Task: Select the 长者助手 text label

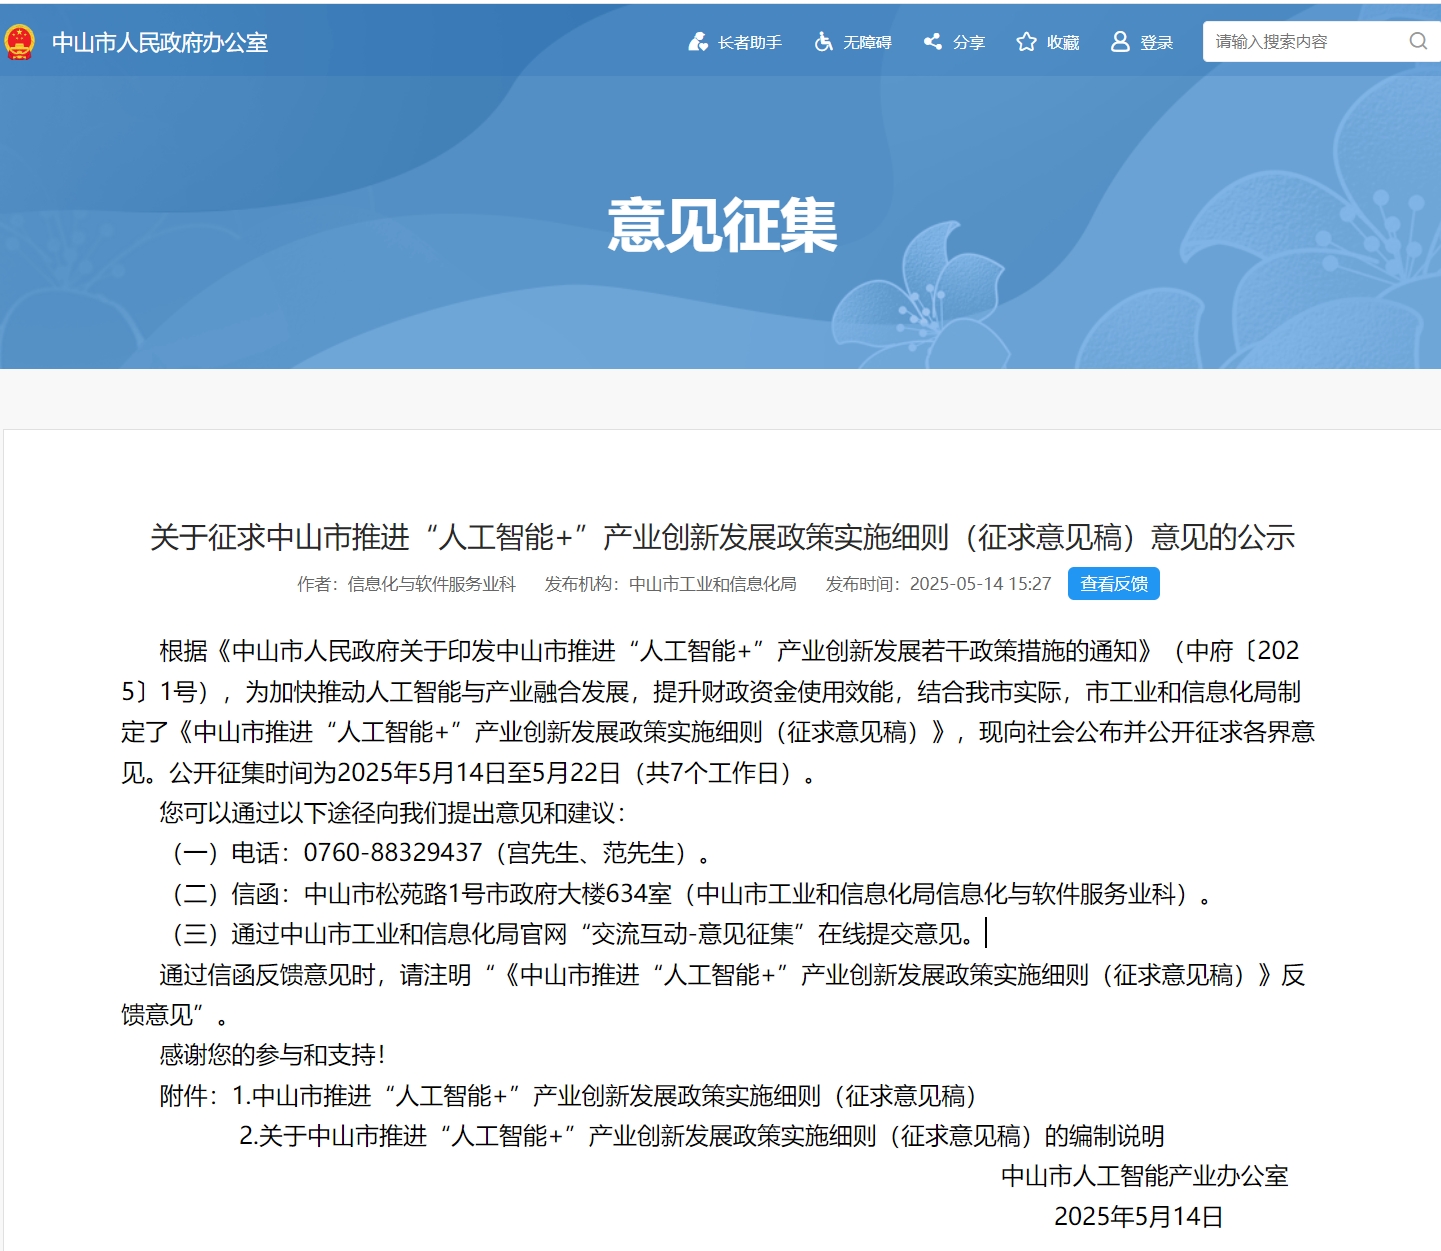Action: (750, 43)
